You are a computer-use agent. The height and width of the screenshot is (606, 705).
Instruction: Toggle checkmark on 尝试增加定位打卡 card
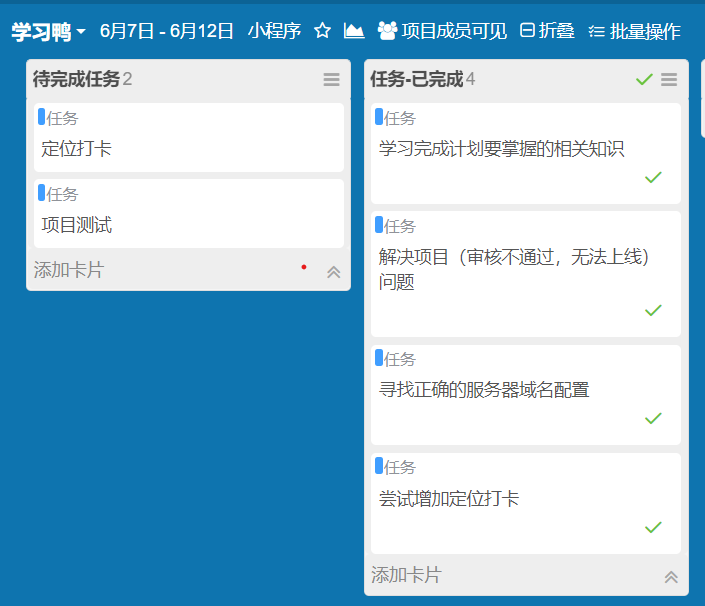point(653,527)
